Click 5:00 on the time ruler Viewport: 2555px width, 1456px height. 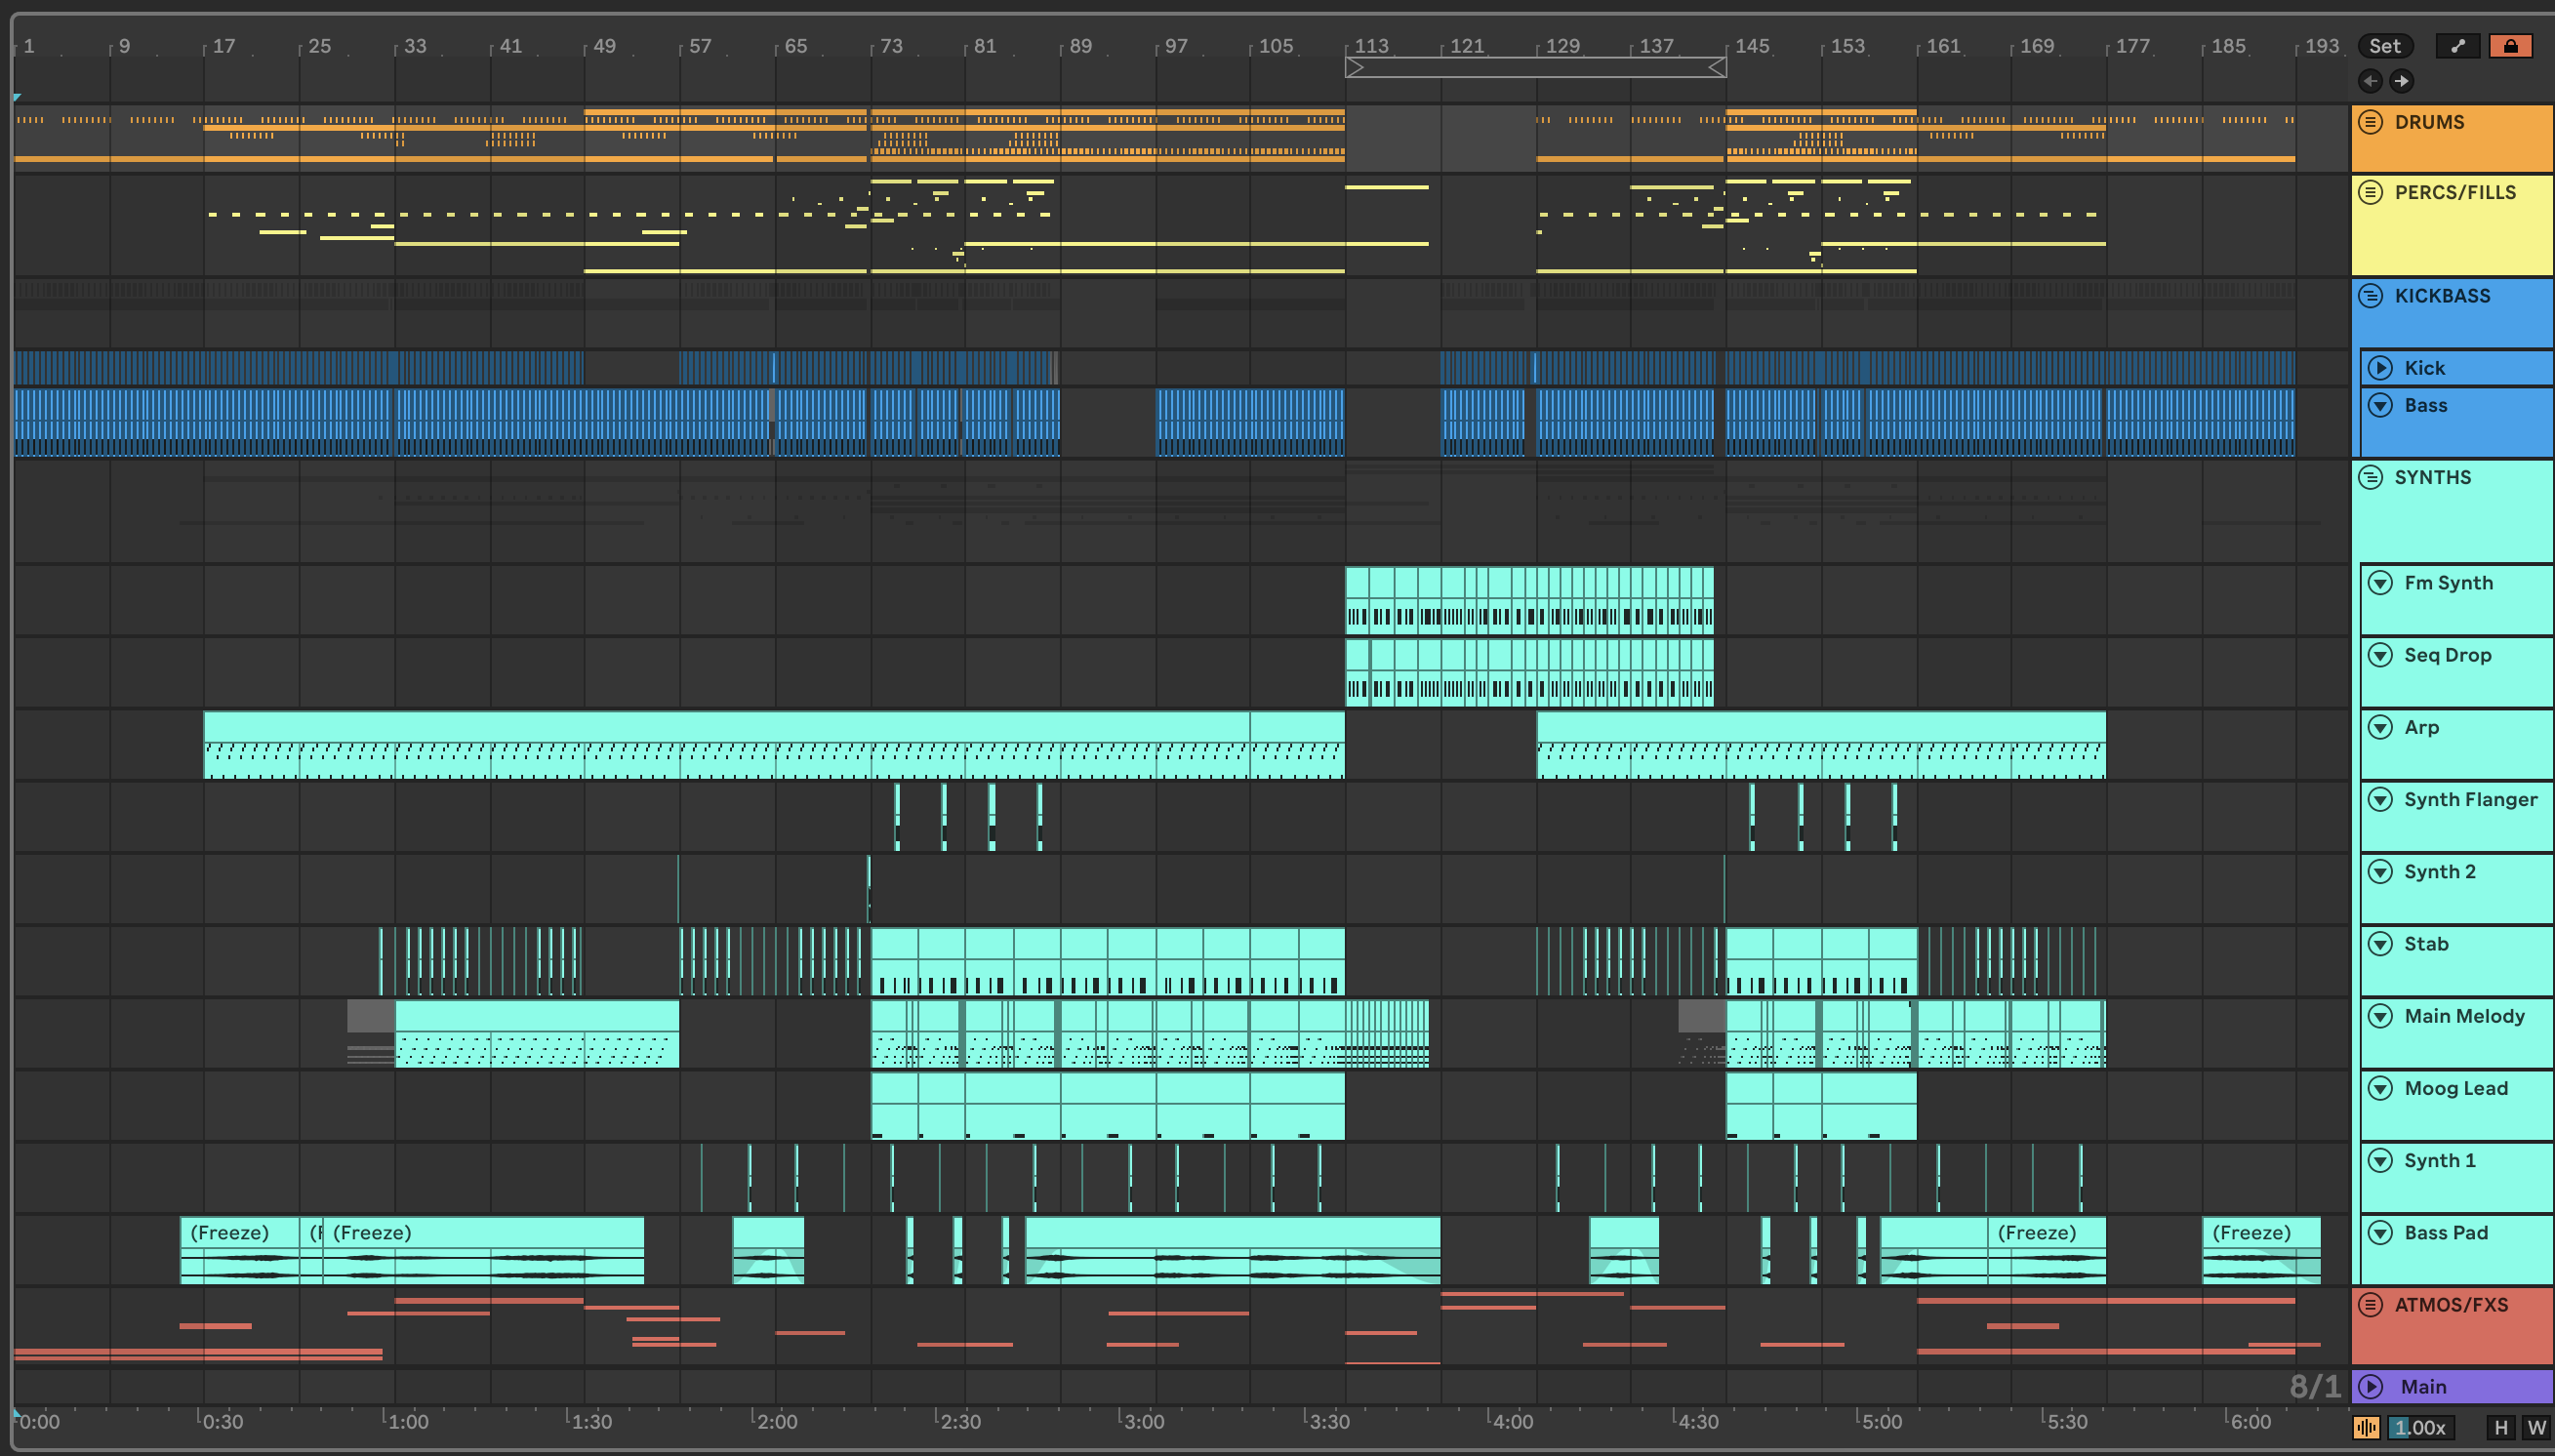click(1881, 1421)
